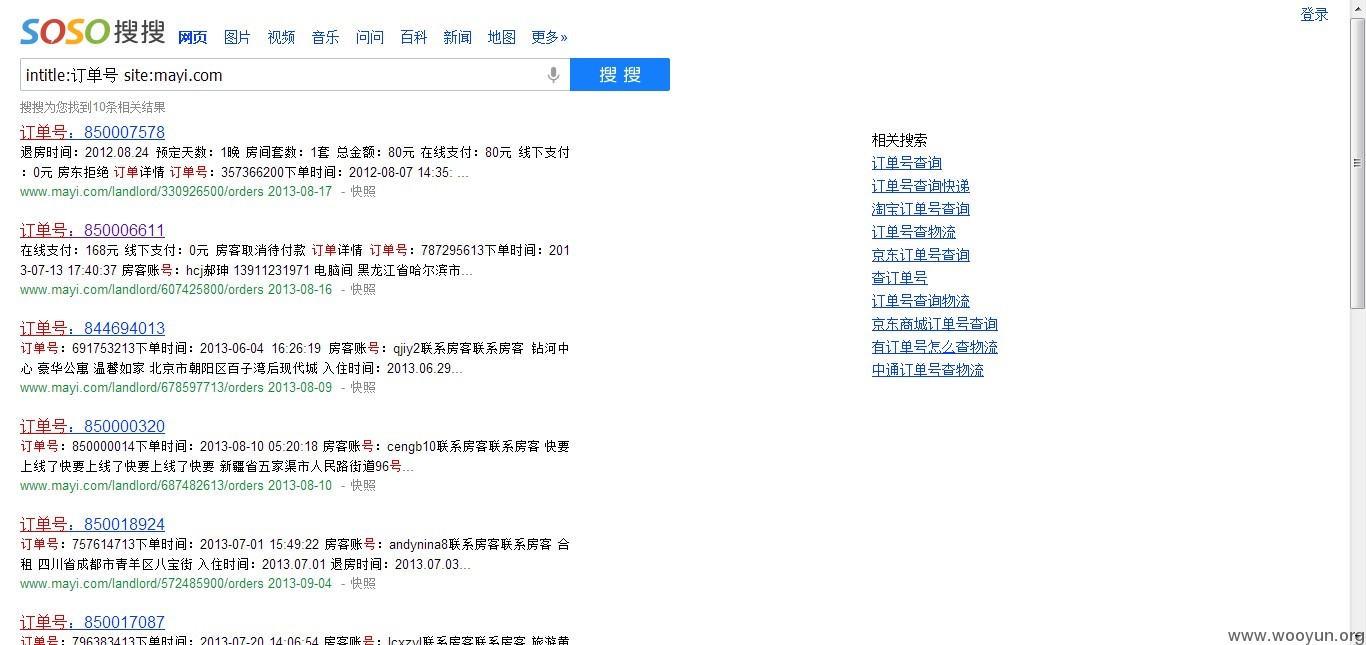Open the 音乐 tab
Image resolution: width=1366 pixels, height=645 pixels.
coord(325,37)
